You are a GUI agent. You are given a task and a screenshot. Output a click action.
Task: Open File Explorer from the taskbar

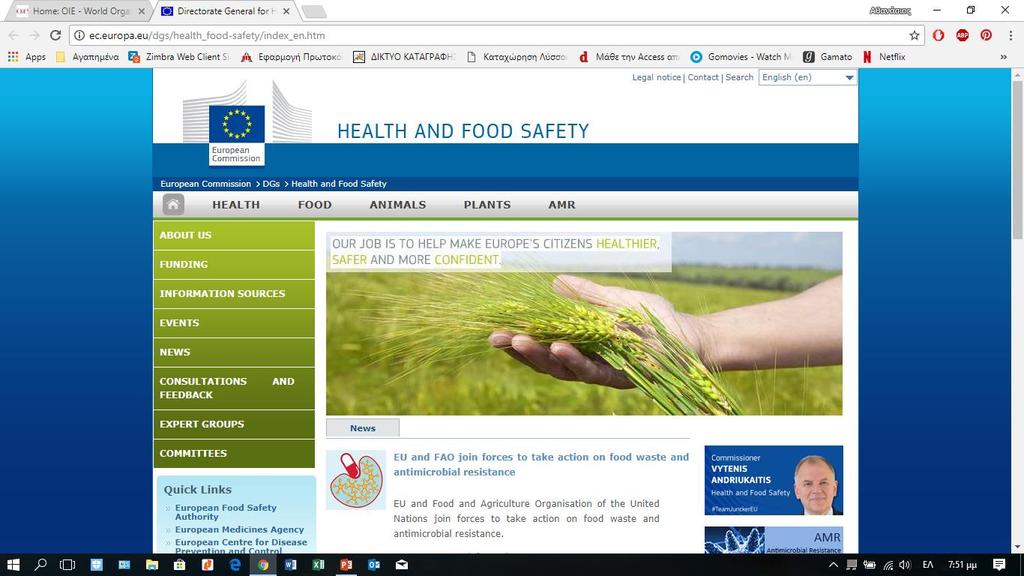pos(152,564)
